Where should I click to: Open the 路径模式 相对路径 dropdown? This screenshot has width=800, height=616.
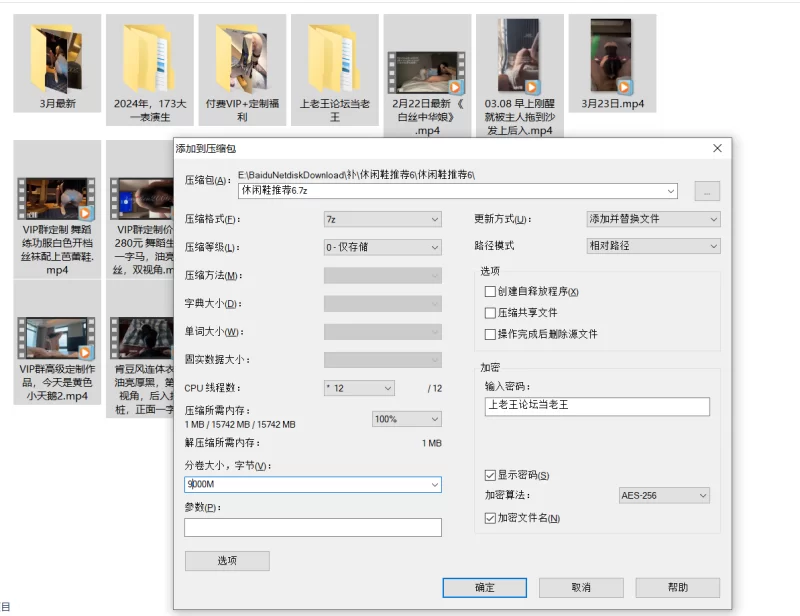653,246
